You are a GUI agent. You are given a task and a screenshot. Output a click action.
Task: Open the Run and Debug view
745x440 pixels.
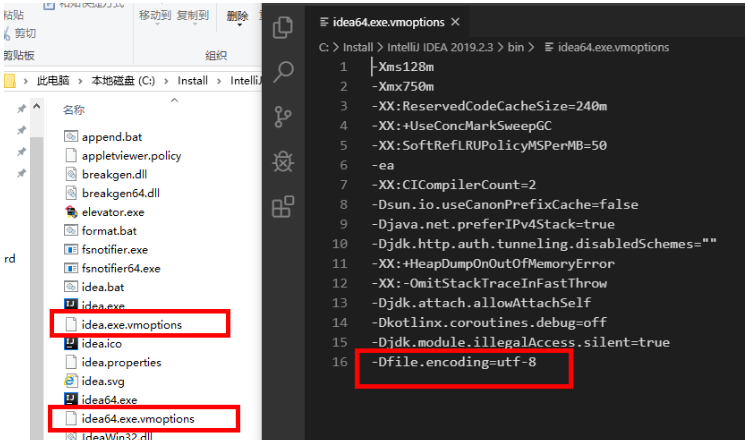283,162
